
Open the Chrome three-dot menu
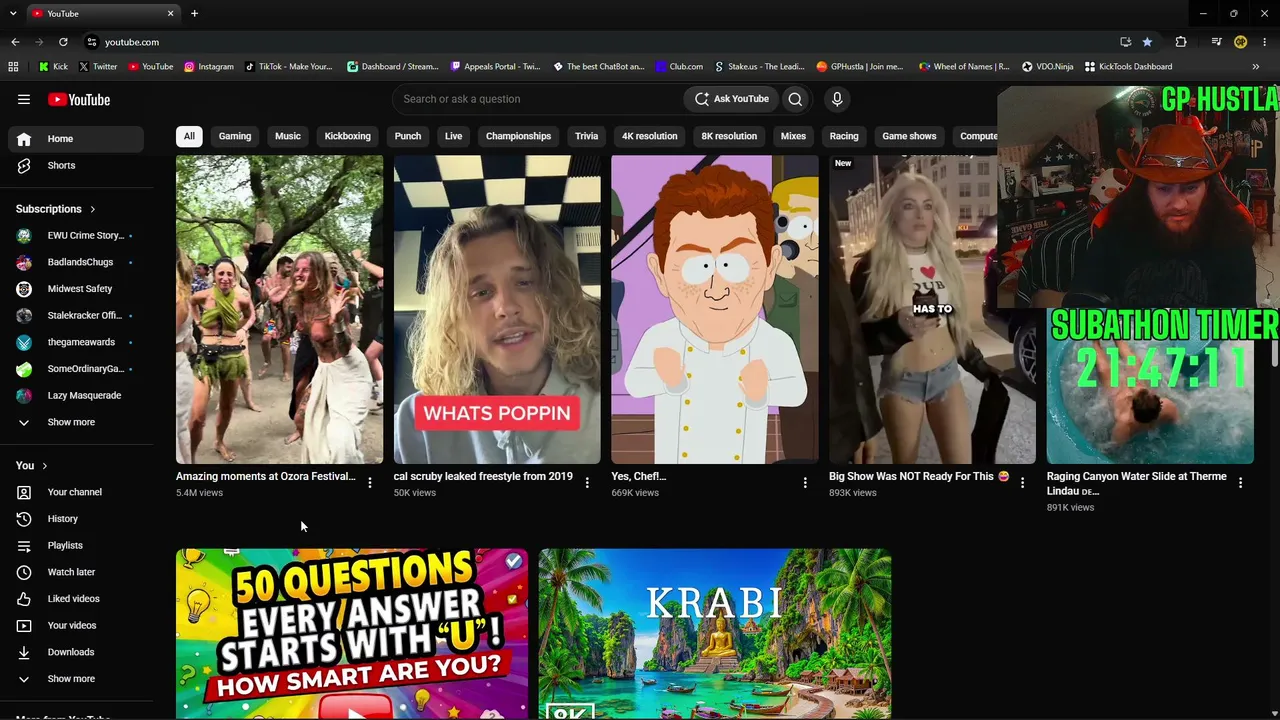1264,42
